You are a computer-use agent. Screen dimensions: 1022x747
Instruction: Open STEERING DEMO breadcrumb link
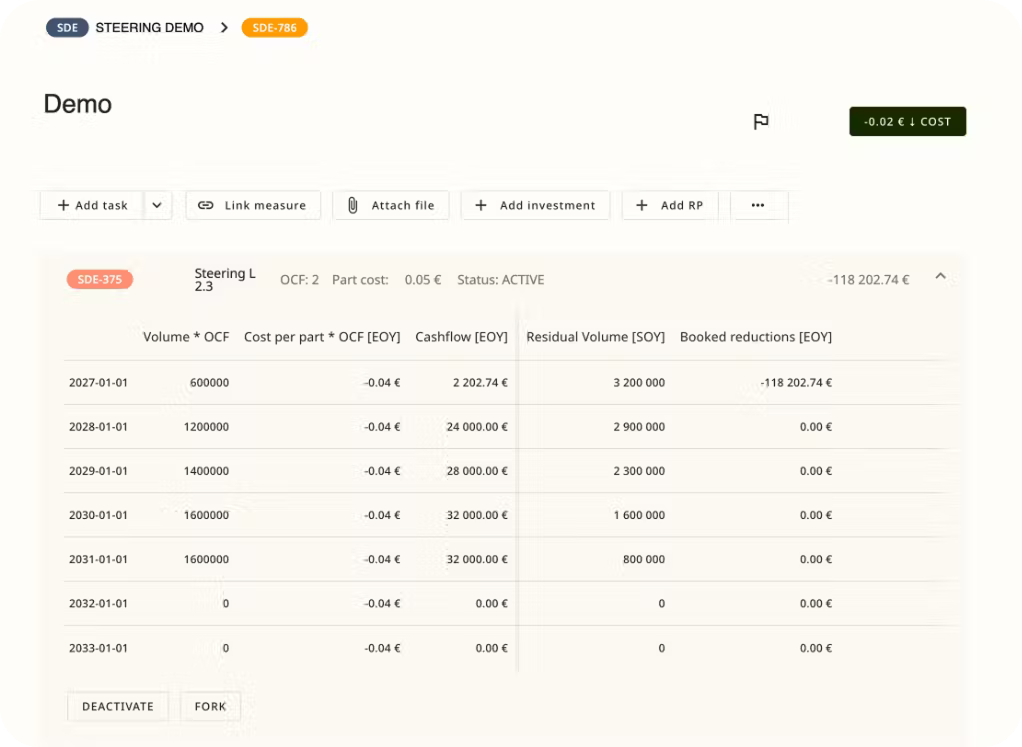coord(149,28)
